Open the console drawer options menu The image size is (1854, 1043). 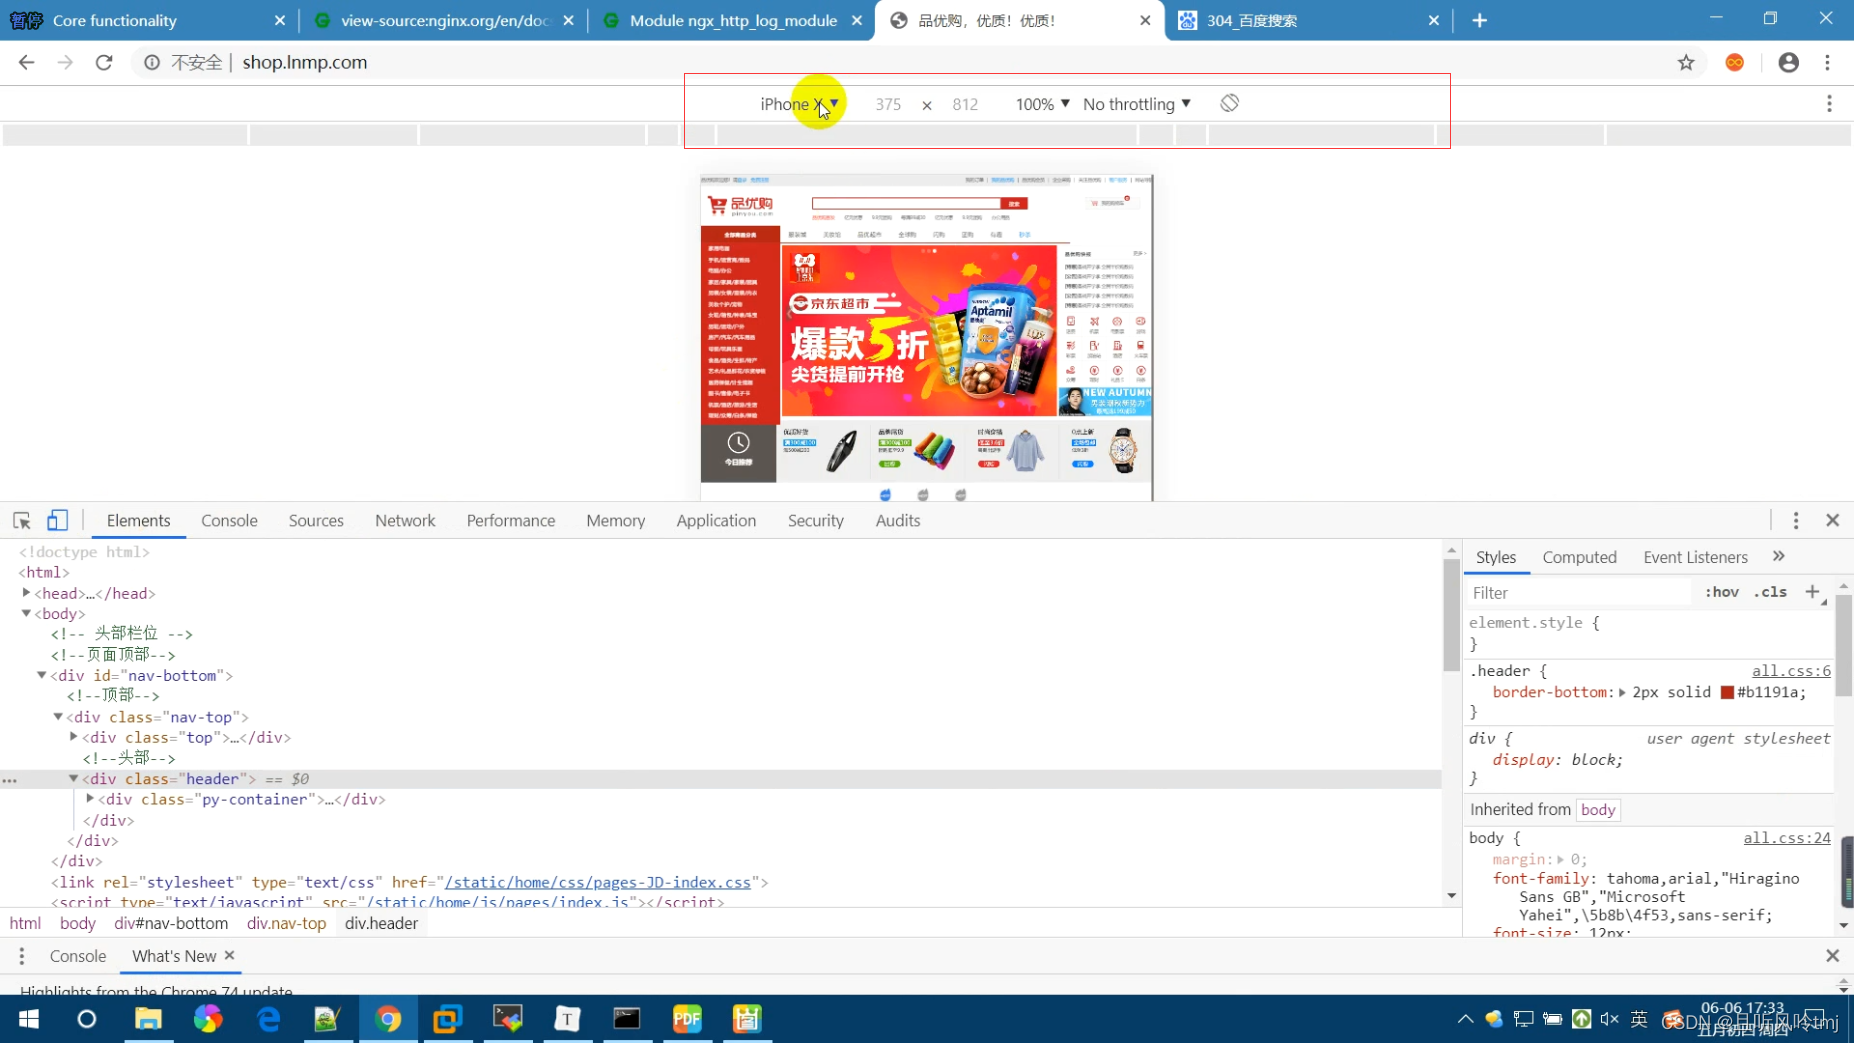[21, 956]
